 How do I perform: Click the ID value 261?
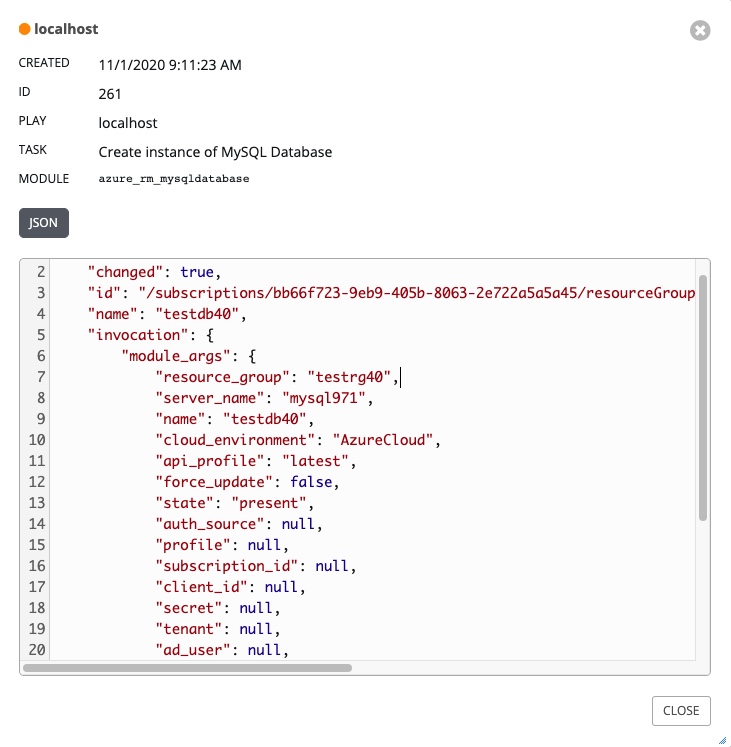pos(110,94)
